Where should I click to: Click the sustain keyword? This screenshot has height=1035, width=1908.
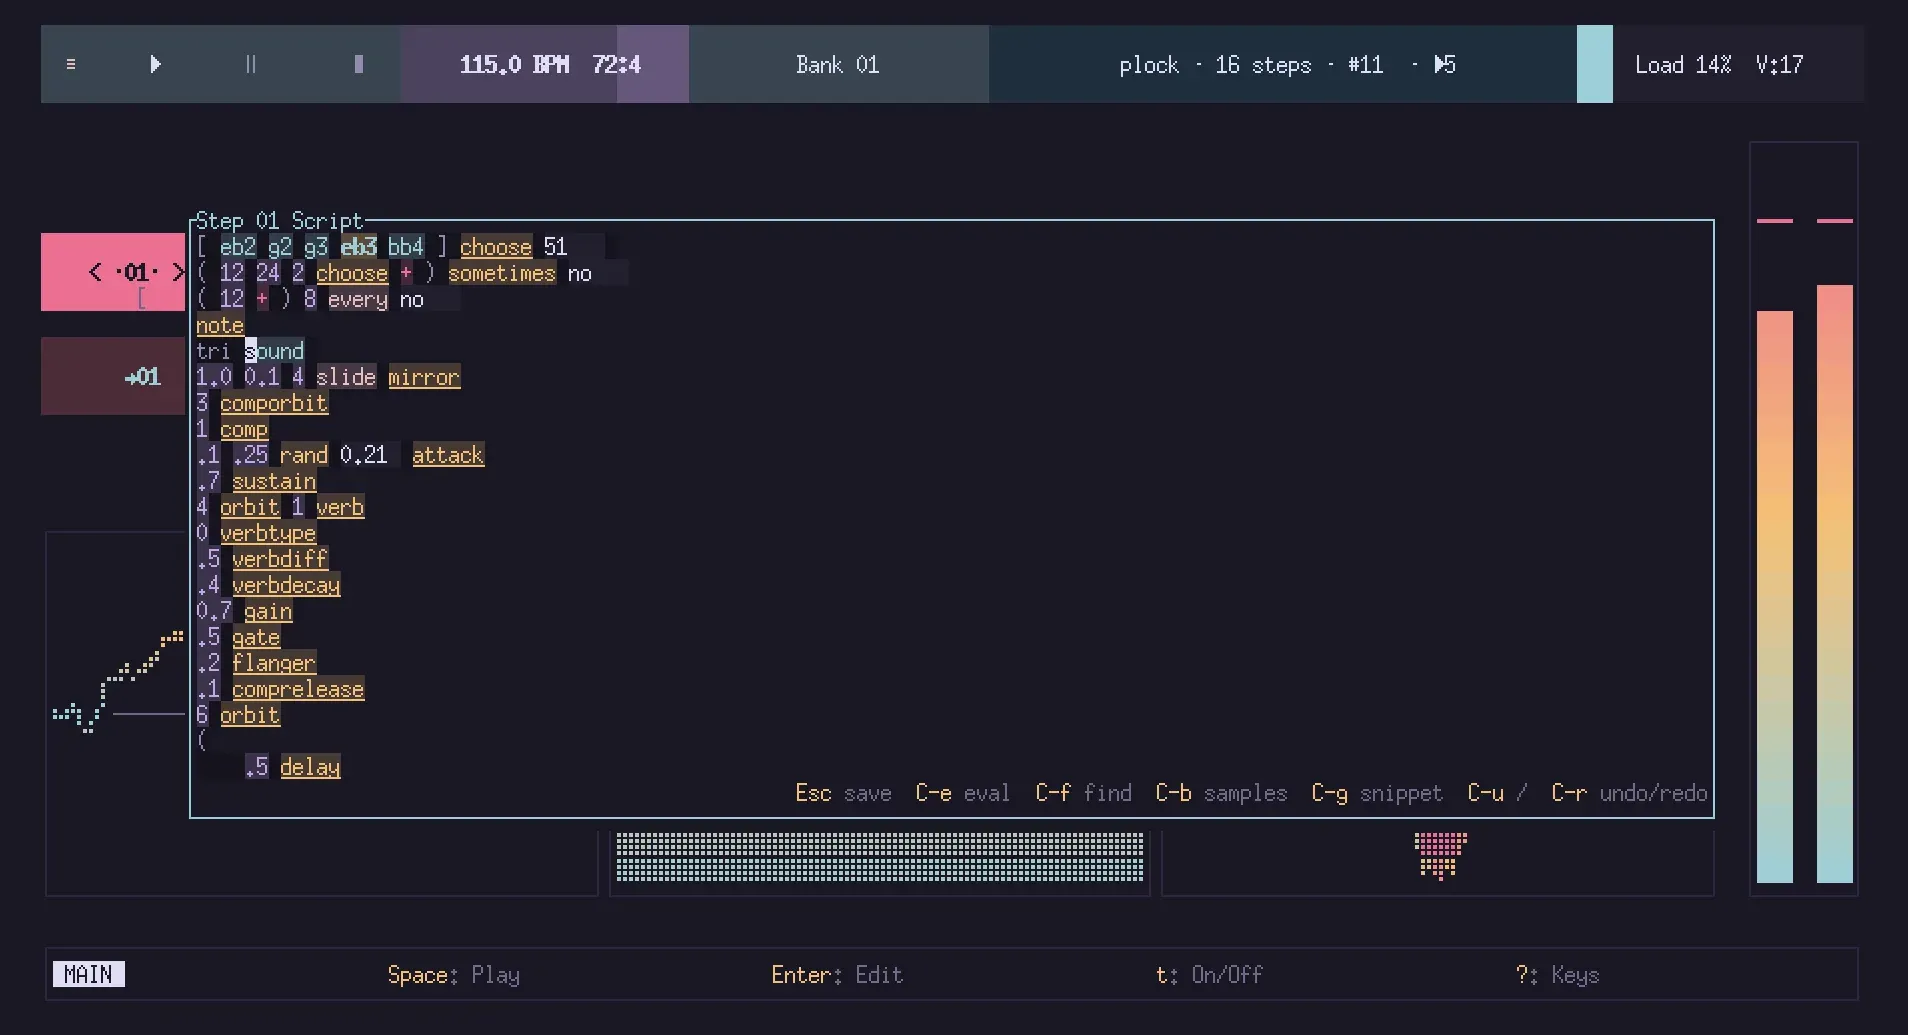tap(274, 481)
